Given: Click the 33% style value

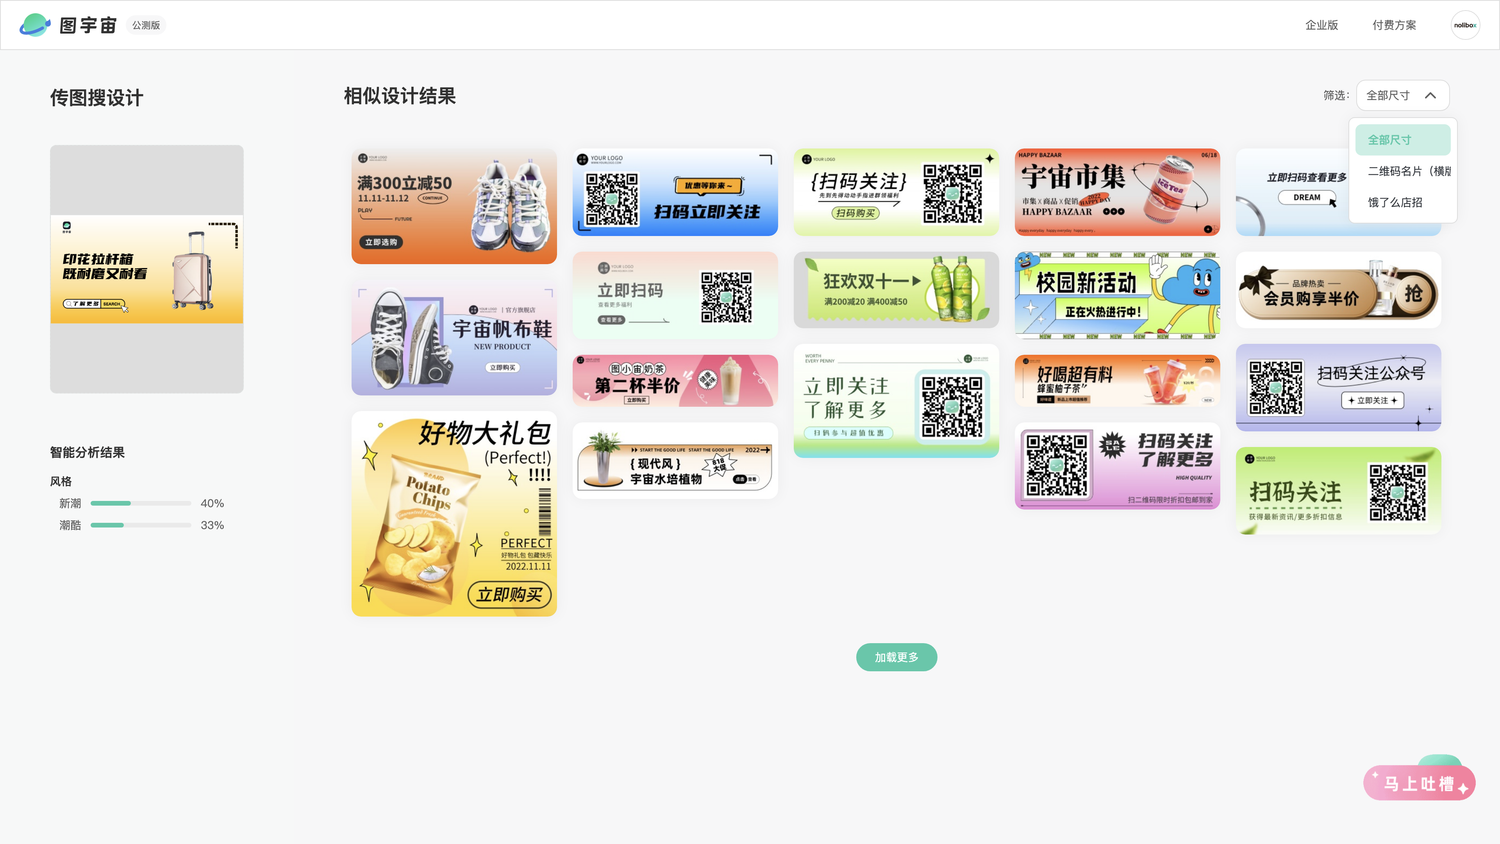Looking at the screenshot, I should tap(212, 525).
